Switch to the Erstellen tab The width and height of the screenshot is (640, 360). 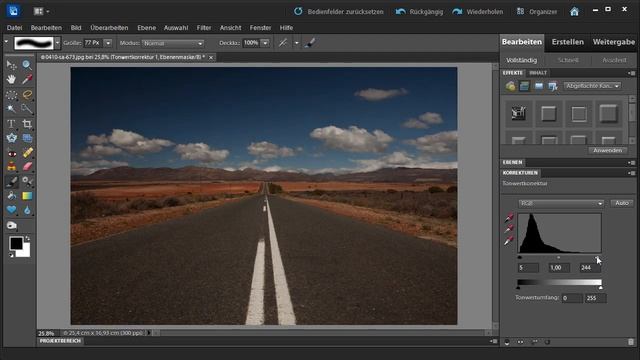[x=567, y=42]
